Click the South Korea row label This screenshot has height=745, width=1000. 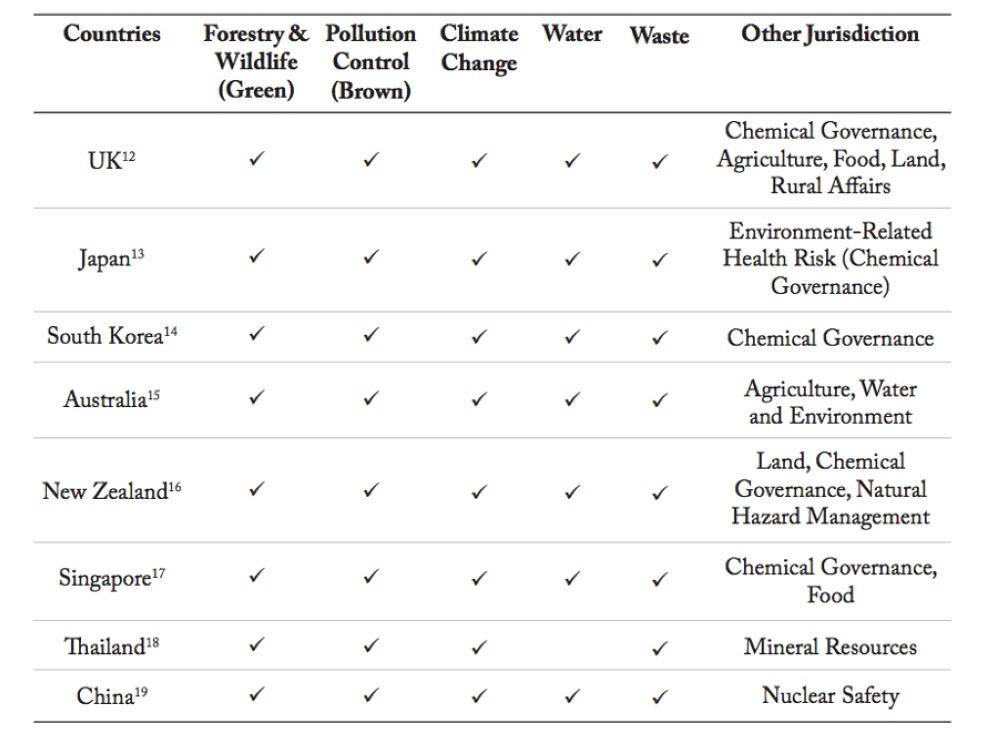pyautogui.click(x=104, y=337)
